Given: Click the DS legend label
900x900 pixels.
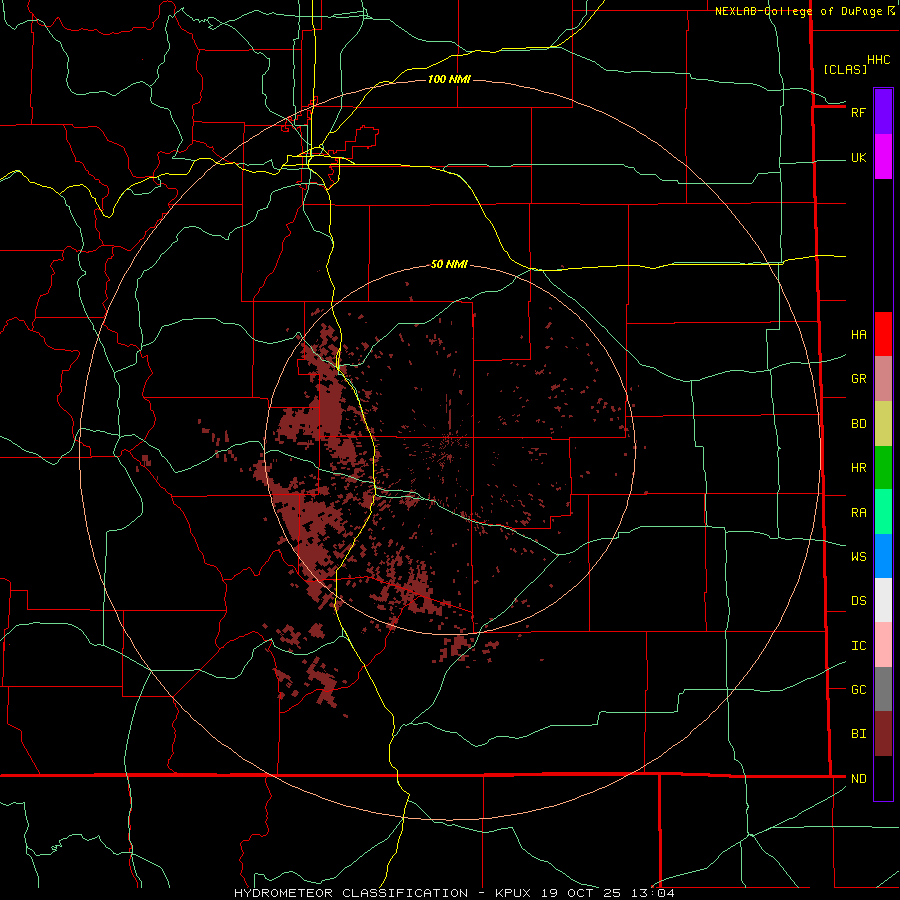Looking at the screenshot, I should coord(858,601).
